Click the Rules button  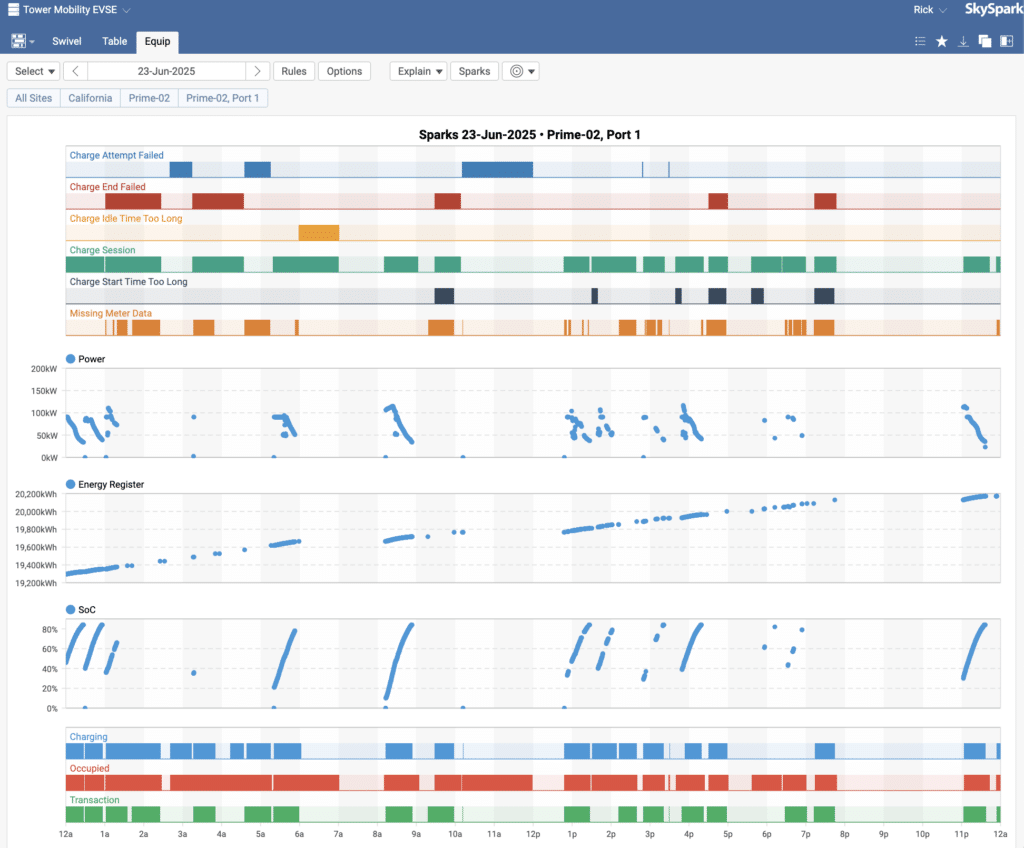coord(293,71)
